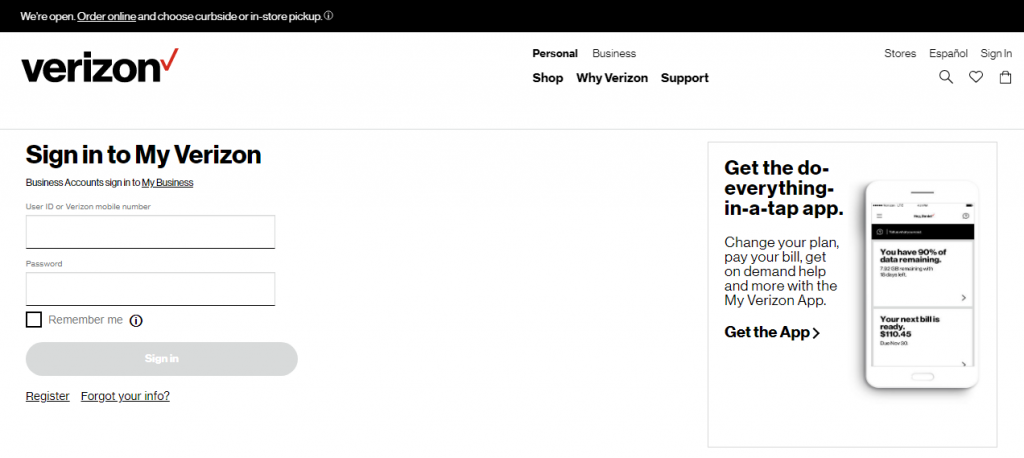Click the gray Sign in button
The width and height of the screenshot is (1024, 458).
coord(161,359)
